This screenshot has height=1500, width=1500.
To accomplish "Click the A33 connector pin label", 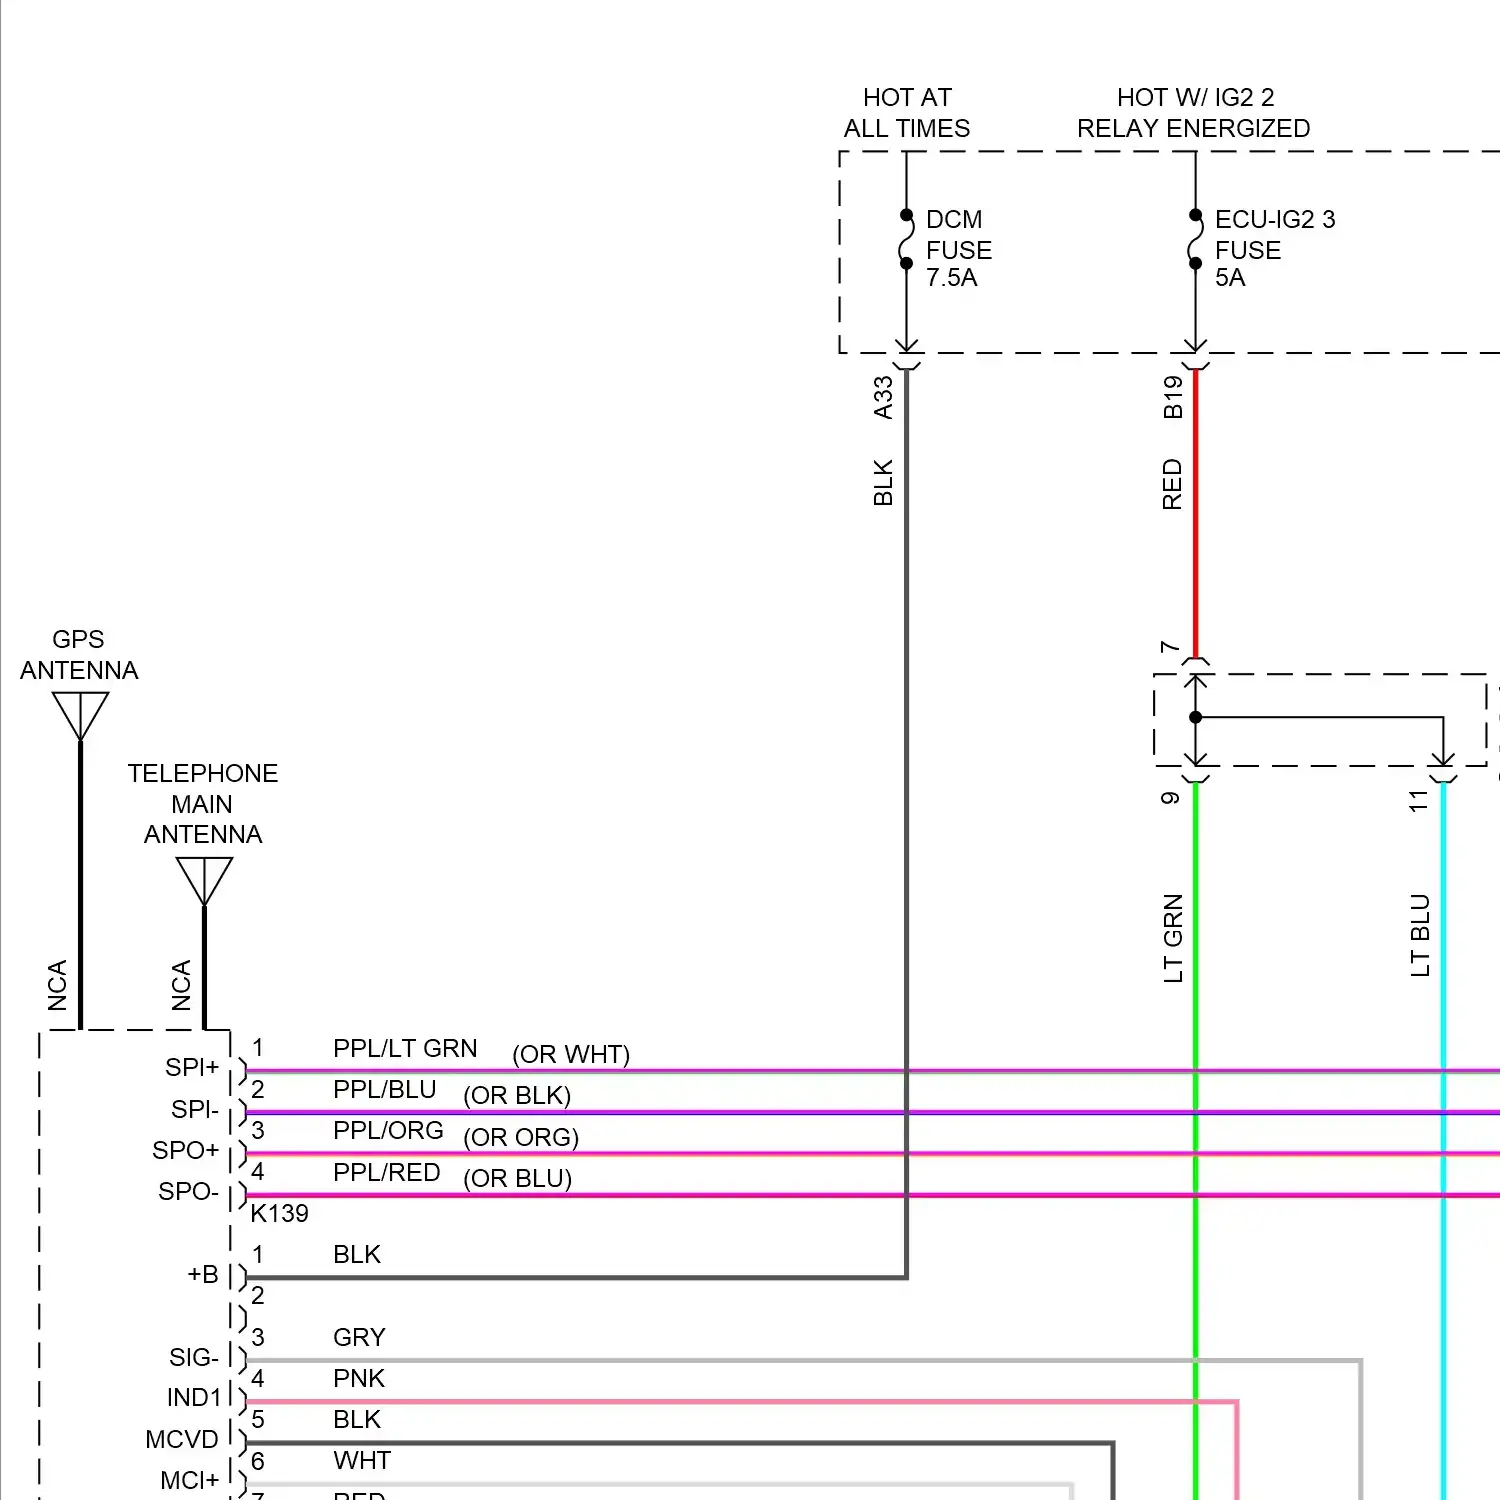I will (883, 397).
